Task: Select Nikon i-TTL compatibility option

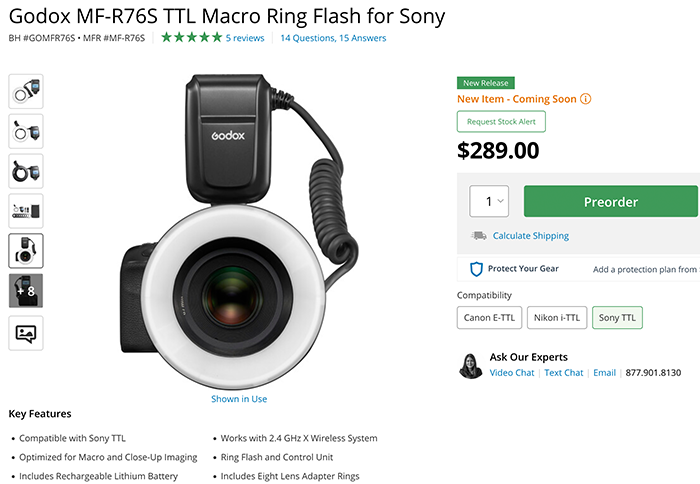Action: pyautogui.click(x=557, y=317)
